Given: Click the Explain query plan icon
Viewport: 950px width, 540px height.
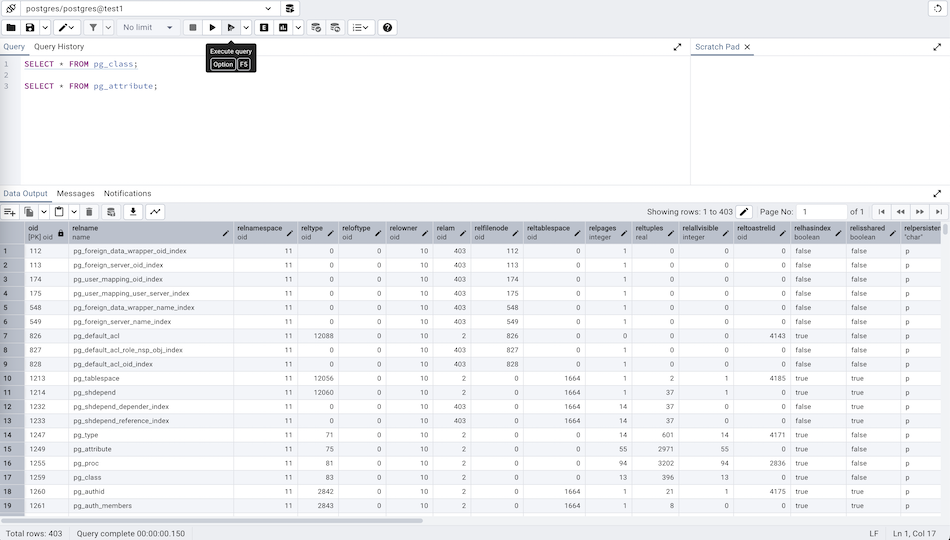Looking at the screenshot, I should click(264, 28).
